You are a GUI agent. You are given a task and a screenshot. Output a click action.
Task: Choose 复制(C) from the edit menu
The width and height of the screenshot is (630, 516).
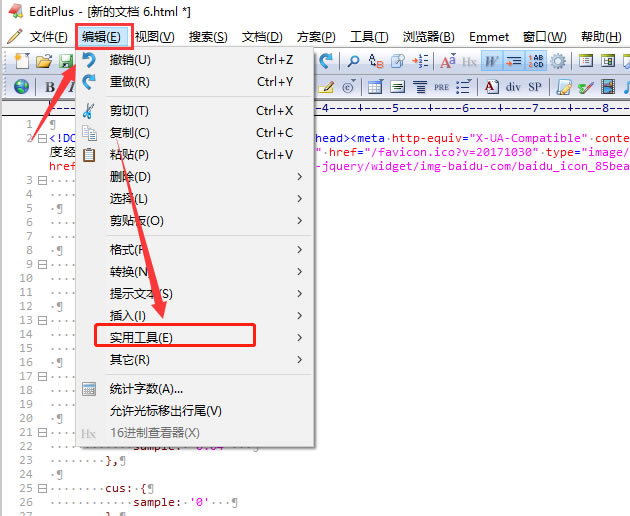pyautogui.click(x=195, y=133)
